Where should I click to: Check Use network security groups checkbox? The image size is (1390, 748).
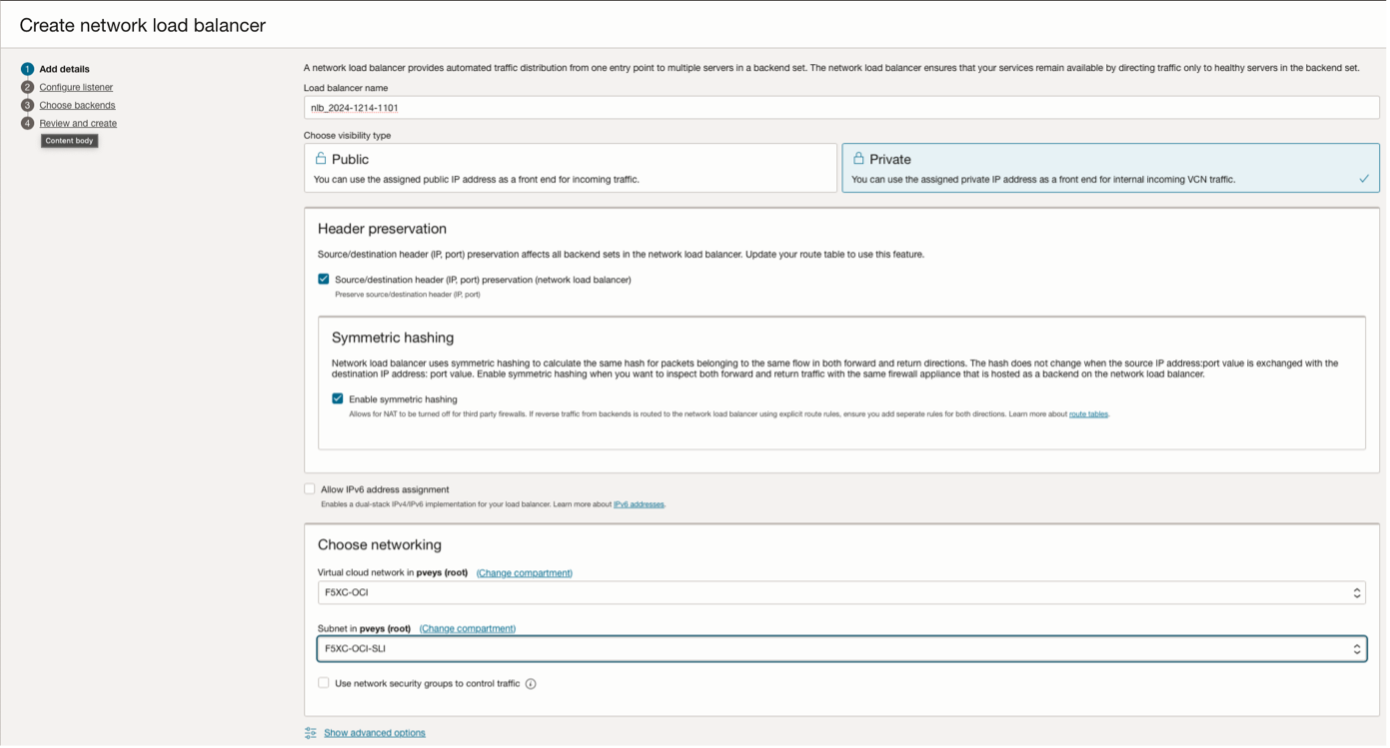click(x=324, y=684)
